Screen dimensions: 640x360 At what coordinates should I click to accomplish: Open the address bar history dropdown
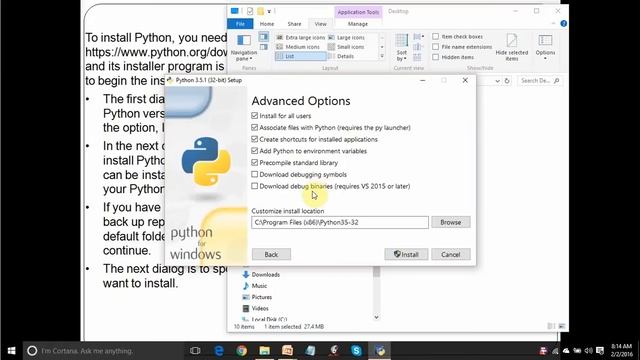[497, 81]
